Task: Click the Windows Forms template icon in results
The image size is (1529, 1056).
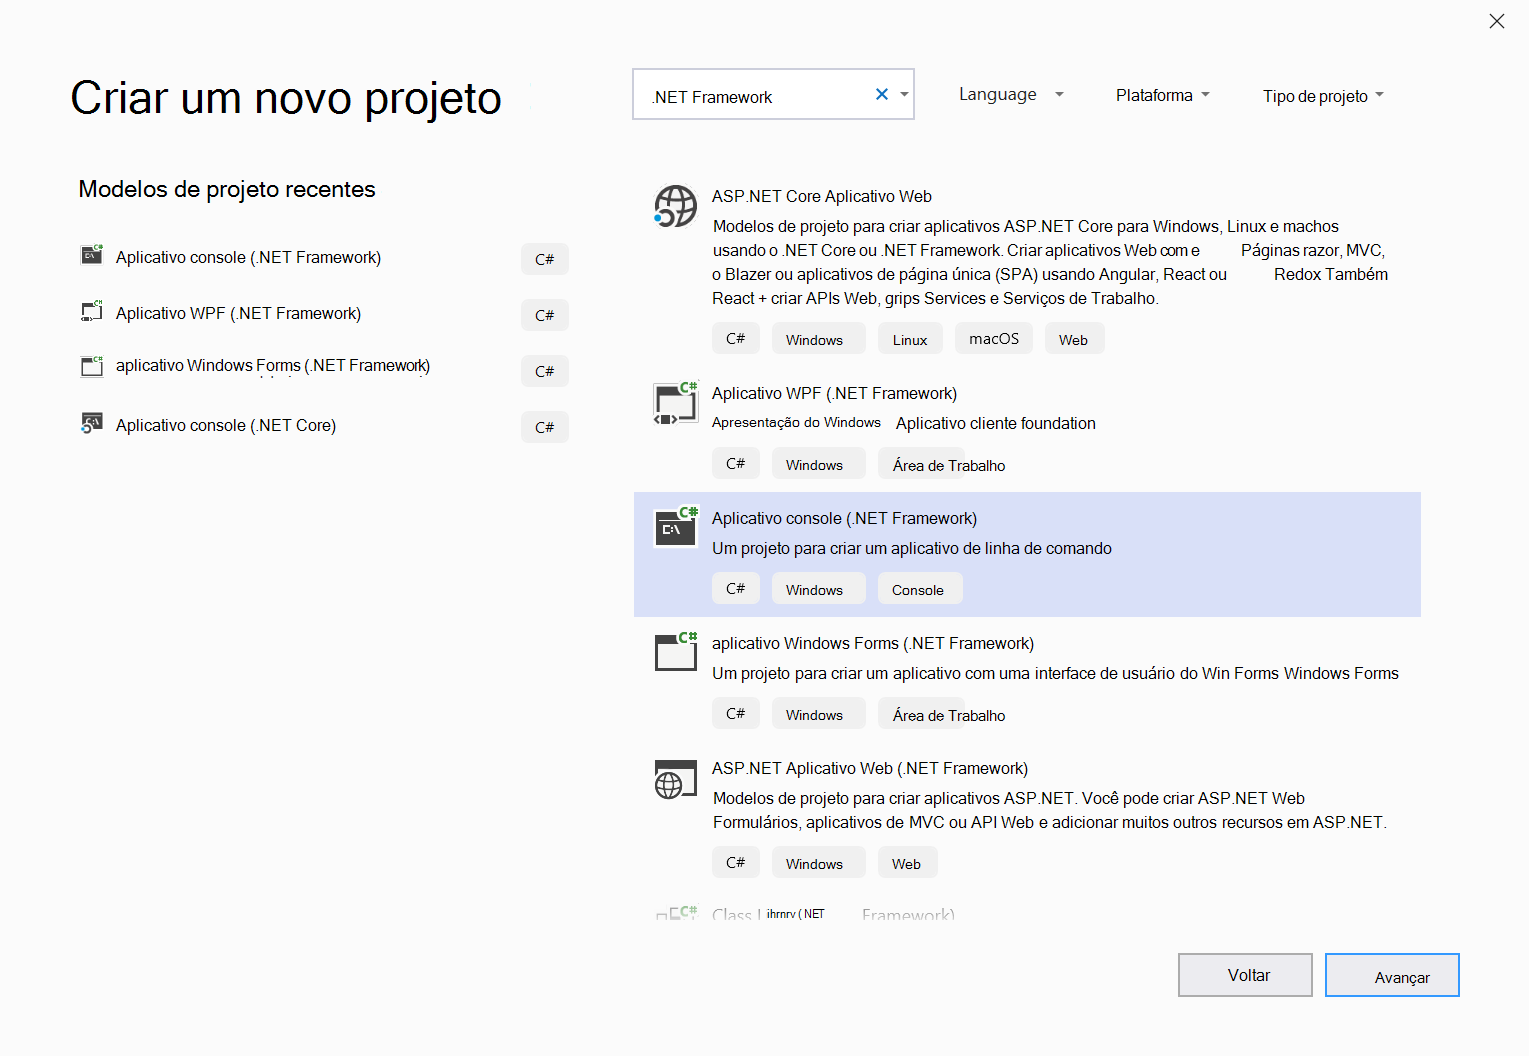Action: (675, 651)
